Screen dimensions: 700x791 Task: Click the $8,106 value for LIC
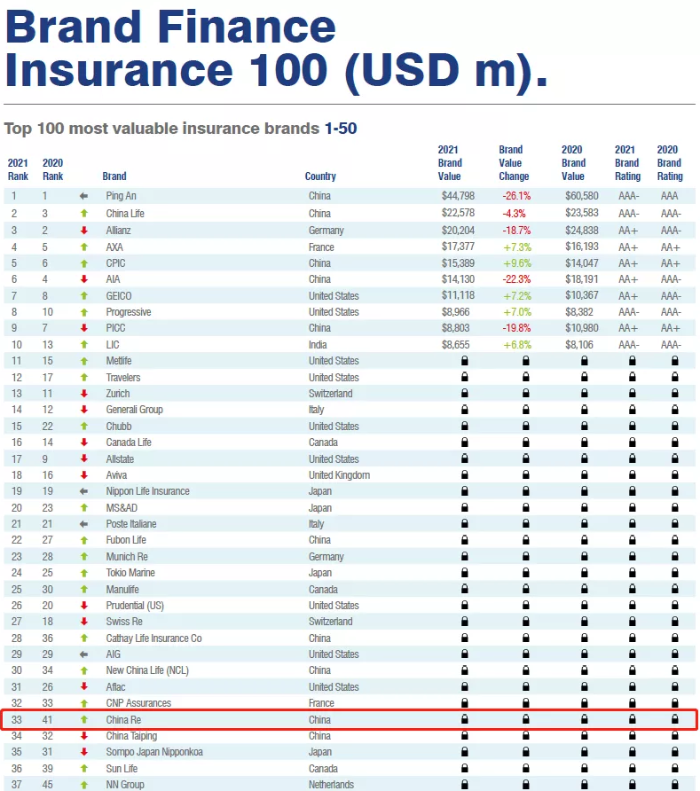(579, 345)
